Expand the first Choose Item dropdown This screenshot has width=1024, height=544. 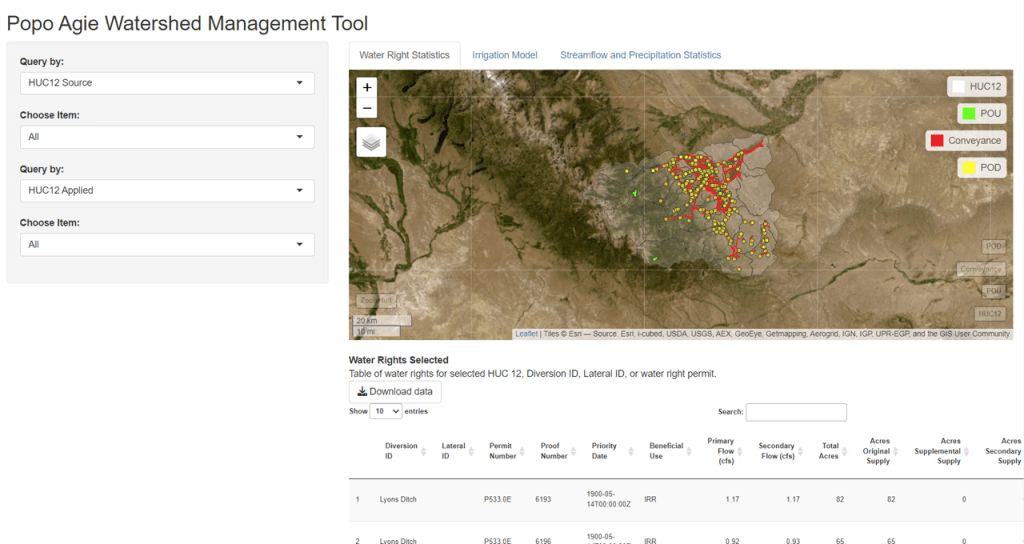(x=167, y=137)
